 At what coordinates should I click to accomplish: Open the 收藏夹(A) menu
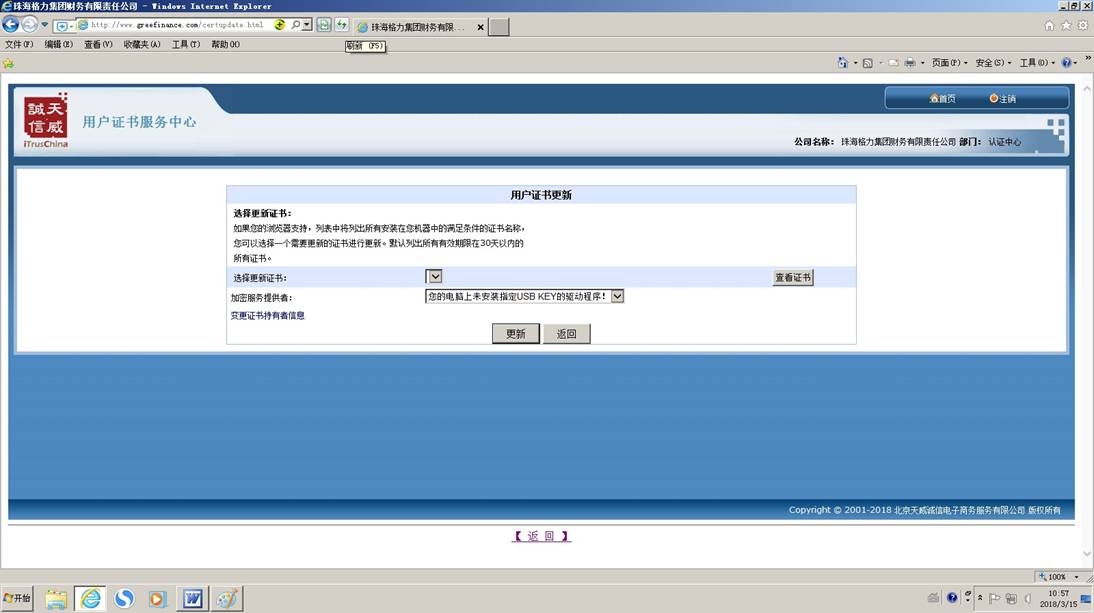tap(142, 44)
